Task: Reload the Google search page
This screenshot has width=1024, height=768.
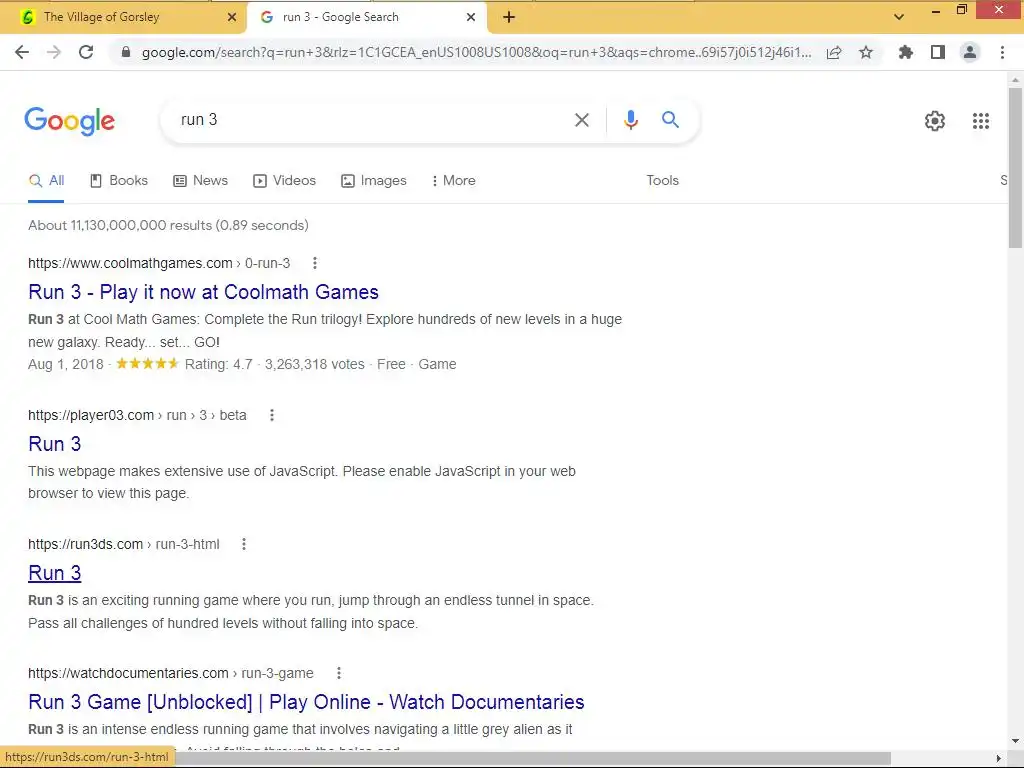Action: coord(86,52)
